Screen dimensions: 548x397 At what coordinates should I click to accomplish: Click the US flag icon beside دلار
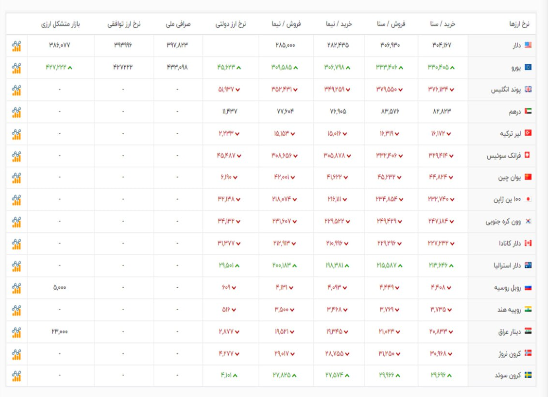point(528,45)
